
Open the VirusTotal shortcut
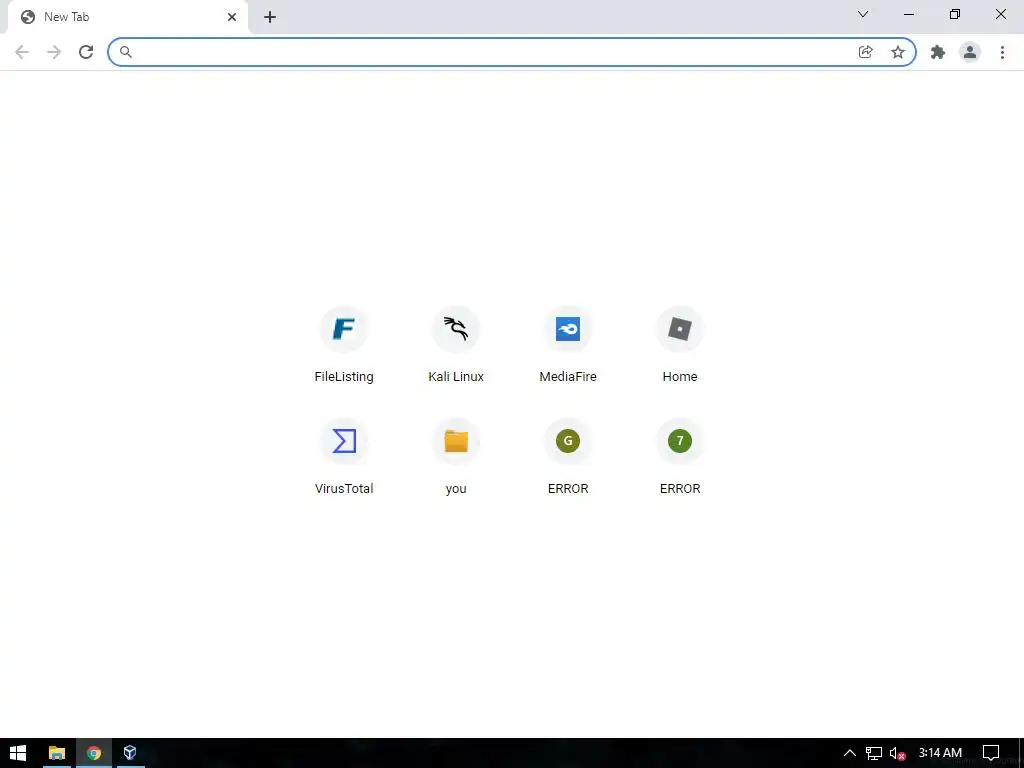tap(344, 457)
